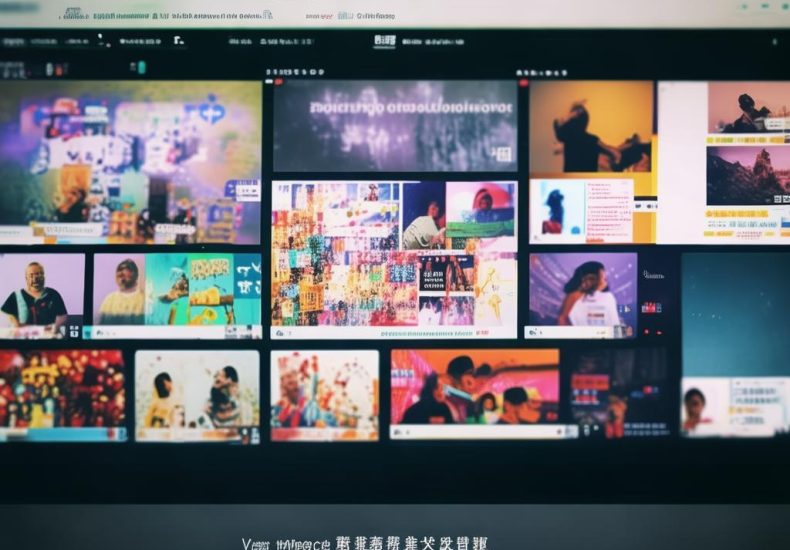The height and width of the screenshot is (550, 790).
Task: Open the large purple-green collage thumbnail
Action: pos(130,162)
